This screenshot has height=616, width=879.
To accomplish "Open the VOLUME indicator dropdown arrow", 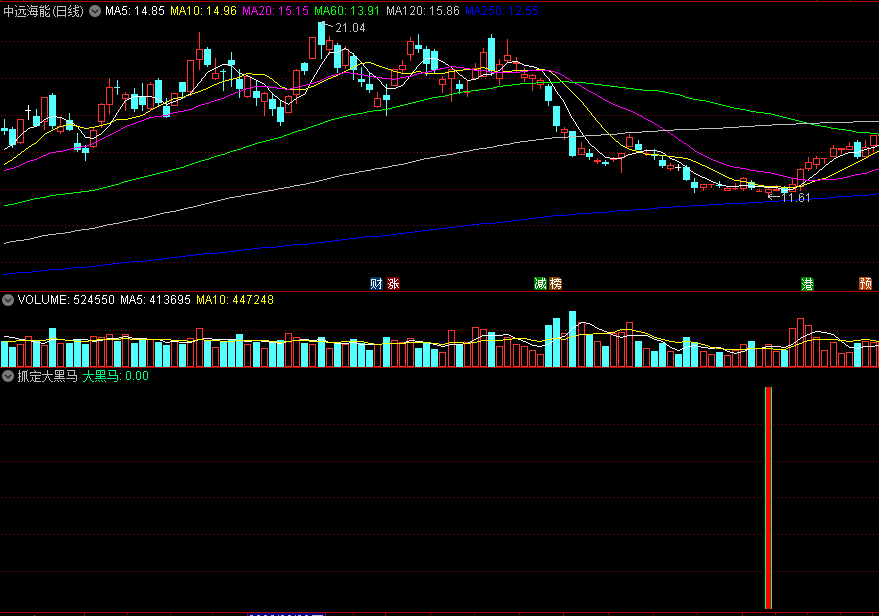I will [8, 300].
